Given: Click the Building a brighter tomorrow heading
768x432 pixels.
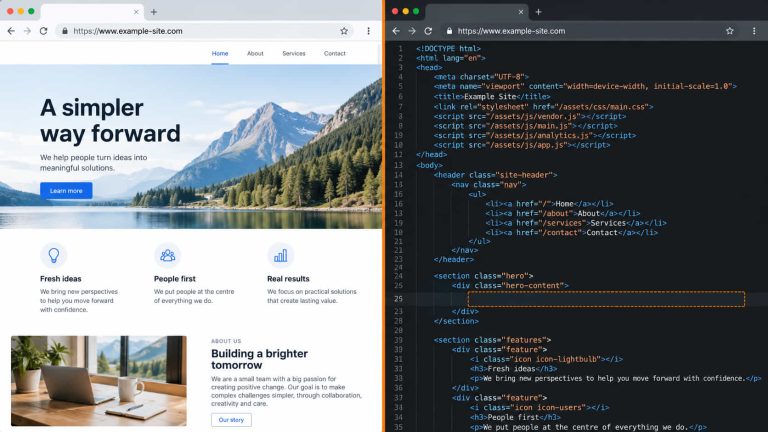Looking at the screenshot, I should click(x=260, y=359).
